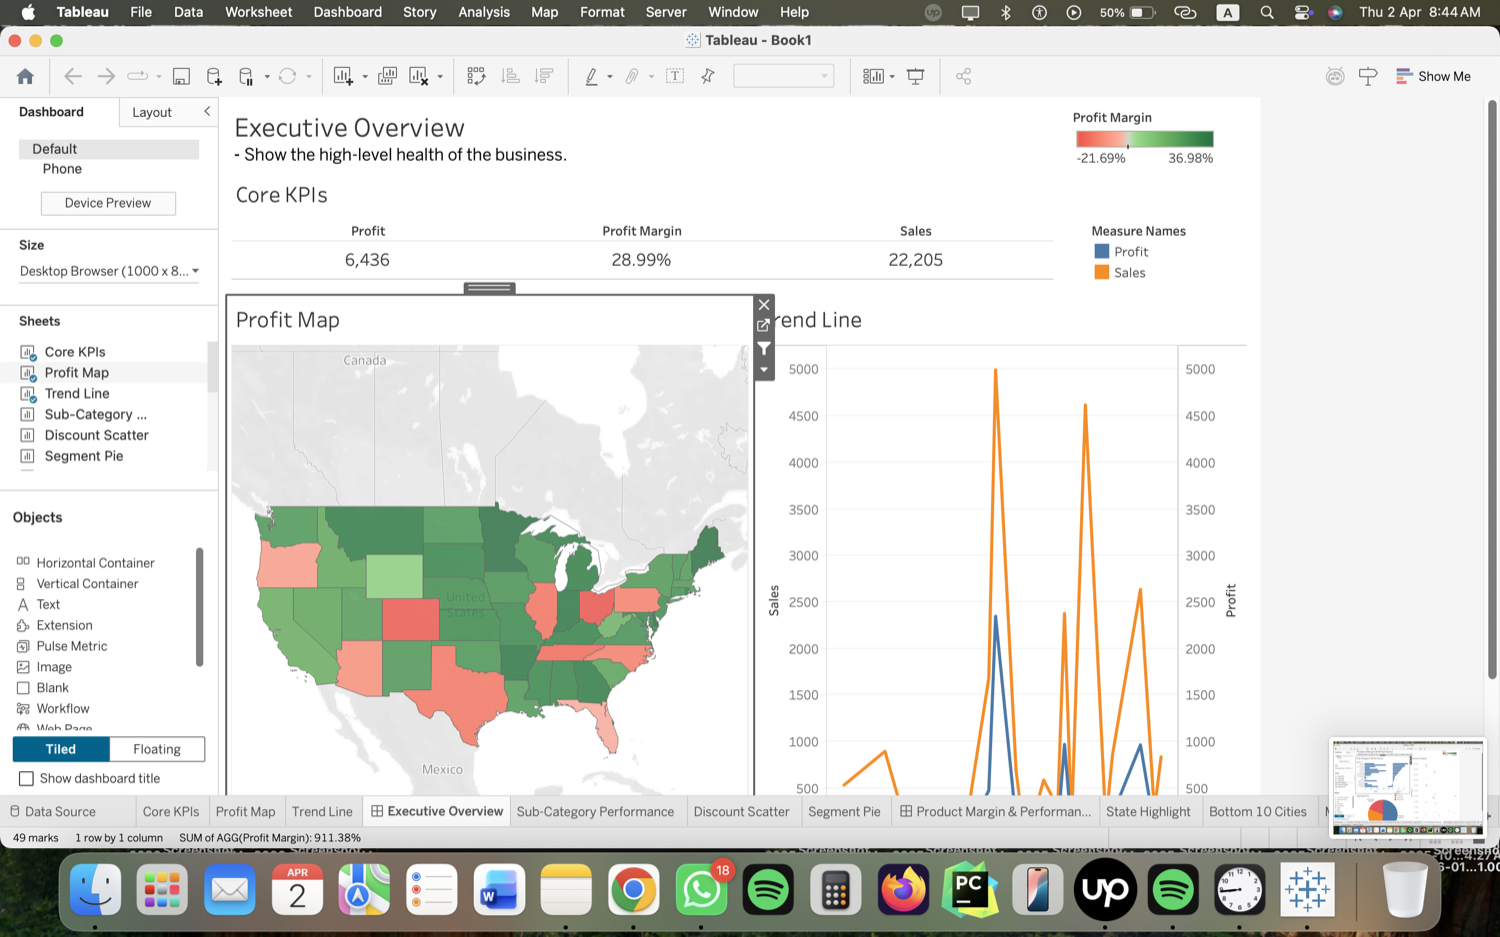
Task: Click the Sort ascending icon
Action: coord(510,76)
